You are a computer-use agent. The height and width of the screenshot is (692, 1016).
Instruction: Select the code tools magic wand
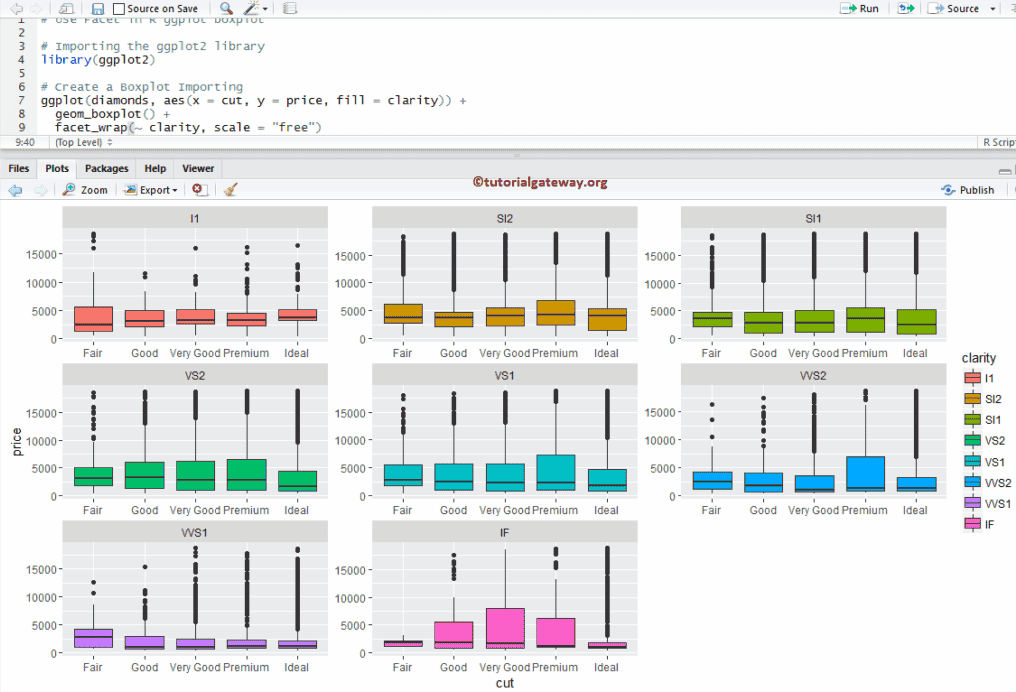coord(251,8)
